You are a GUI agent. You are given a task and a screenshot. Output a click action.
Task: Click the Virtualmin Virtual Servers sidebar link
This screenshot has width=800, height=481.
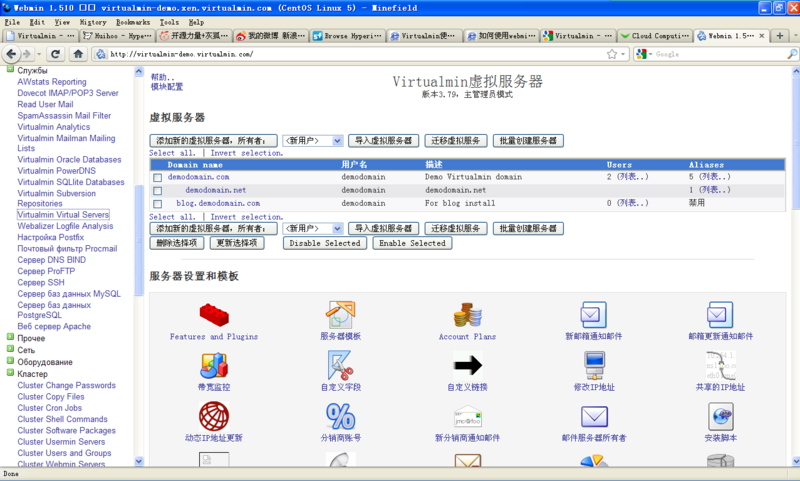coord(63,215)
